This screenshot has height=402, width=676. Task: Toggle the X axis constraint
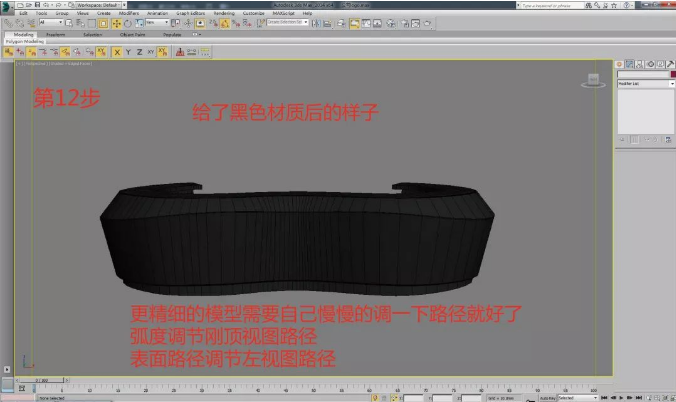tap(117, 51)
